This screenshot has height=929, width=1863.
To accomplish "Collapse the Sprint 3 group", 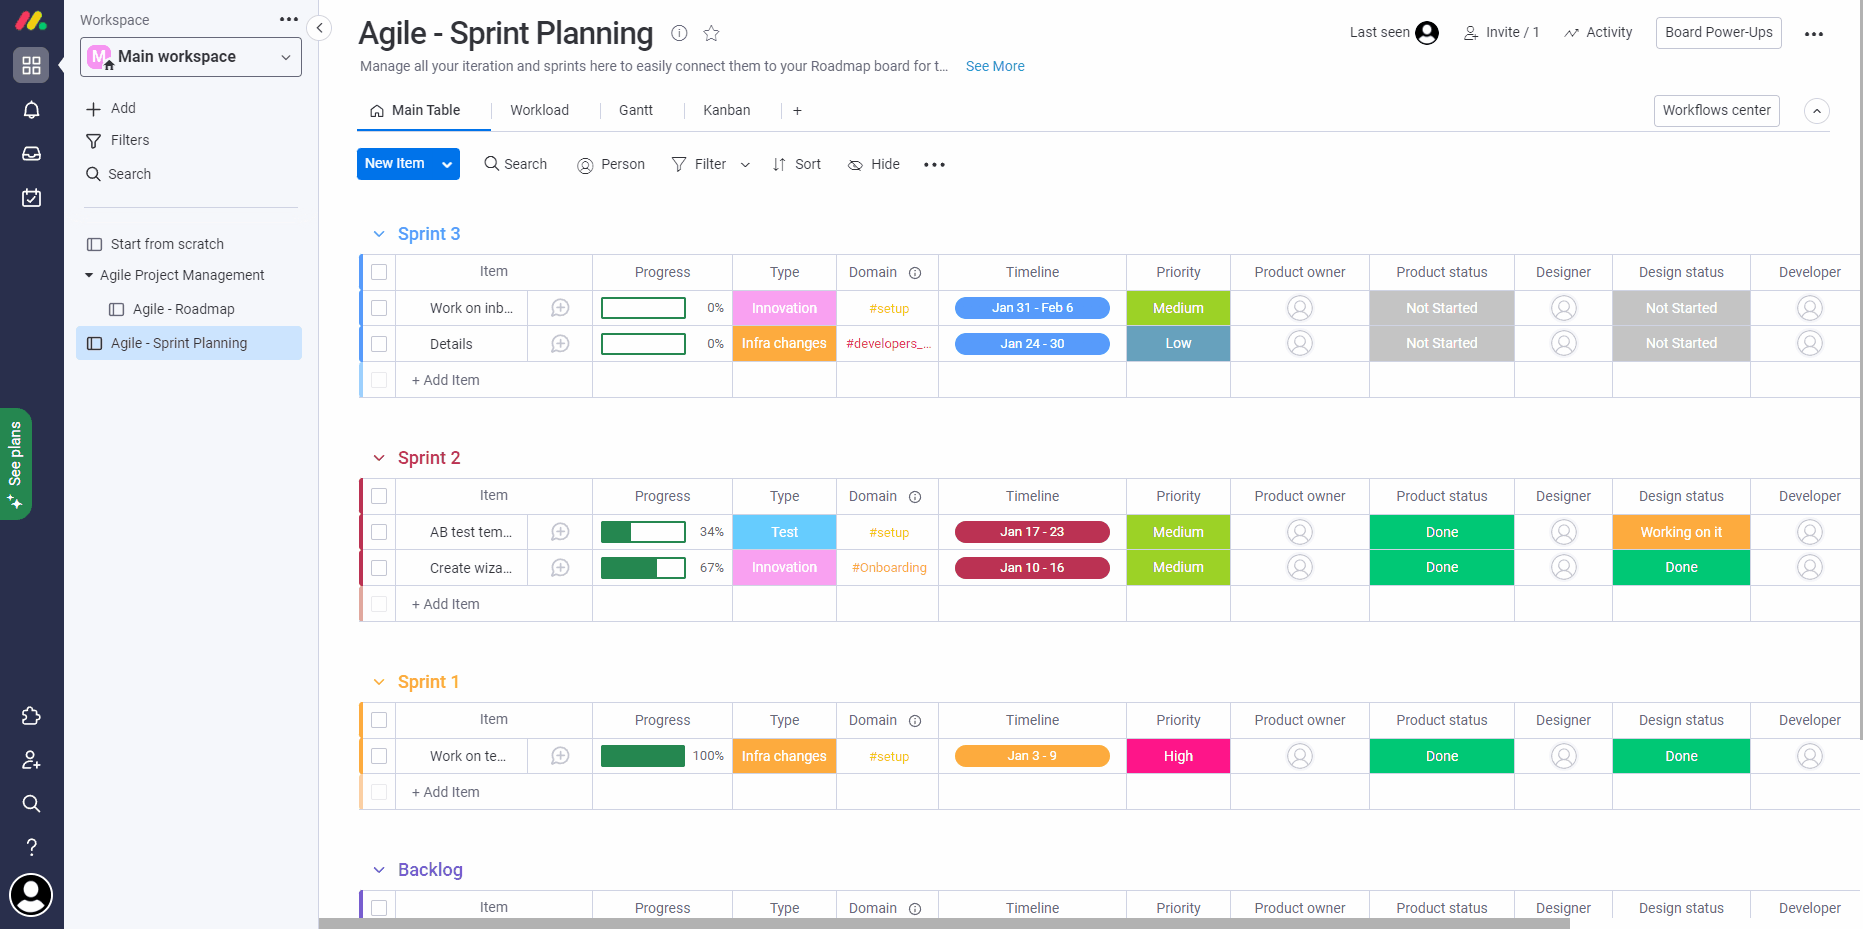I will 379,234.
